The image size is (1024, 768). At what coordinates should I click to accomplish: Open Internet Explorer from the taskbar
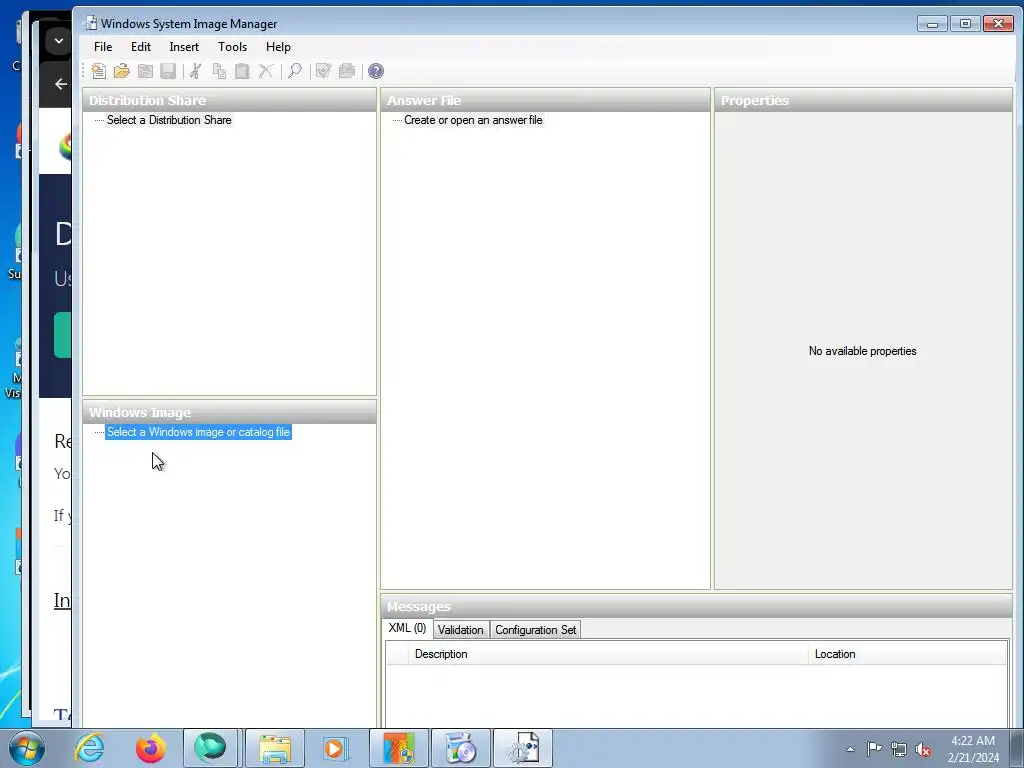[x=89, y=748]
